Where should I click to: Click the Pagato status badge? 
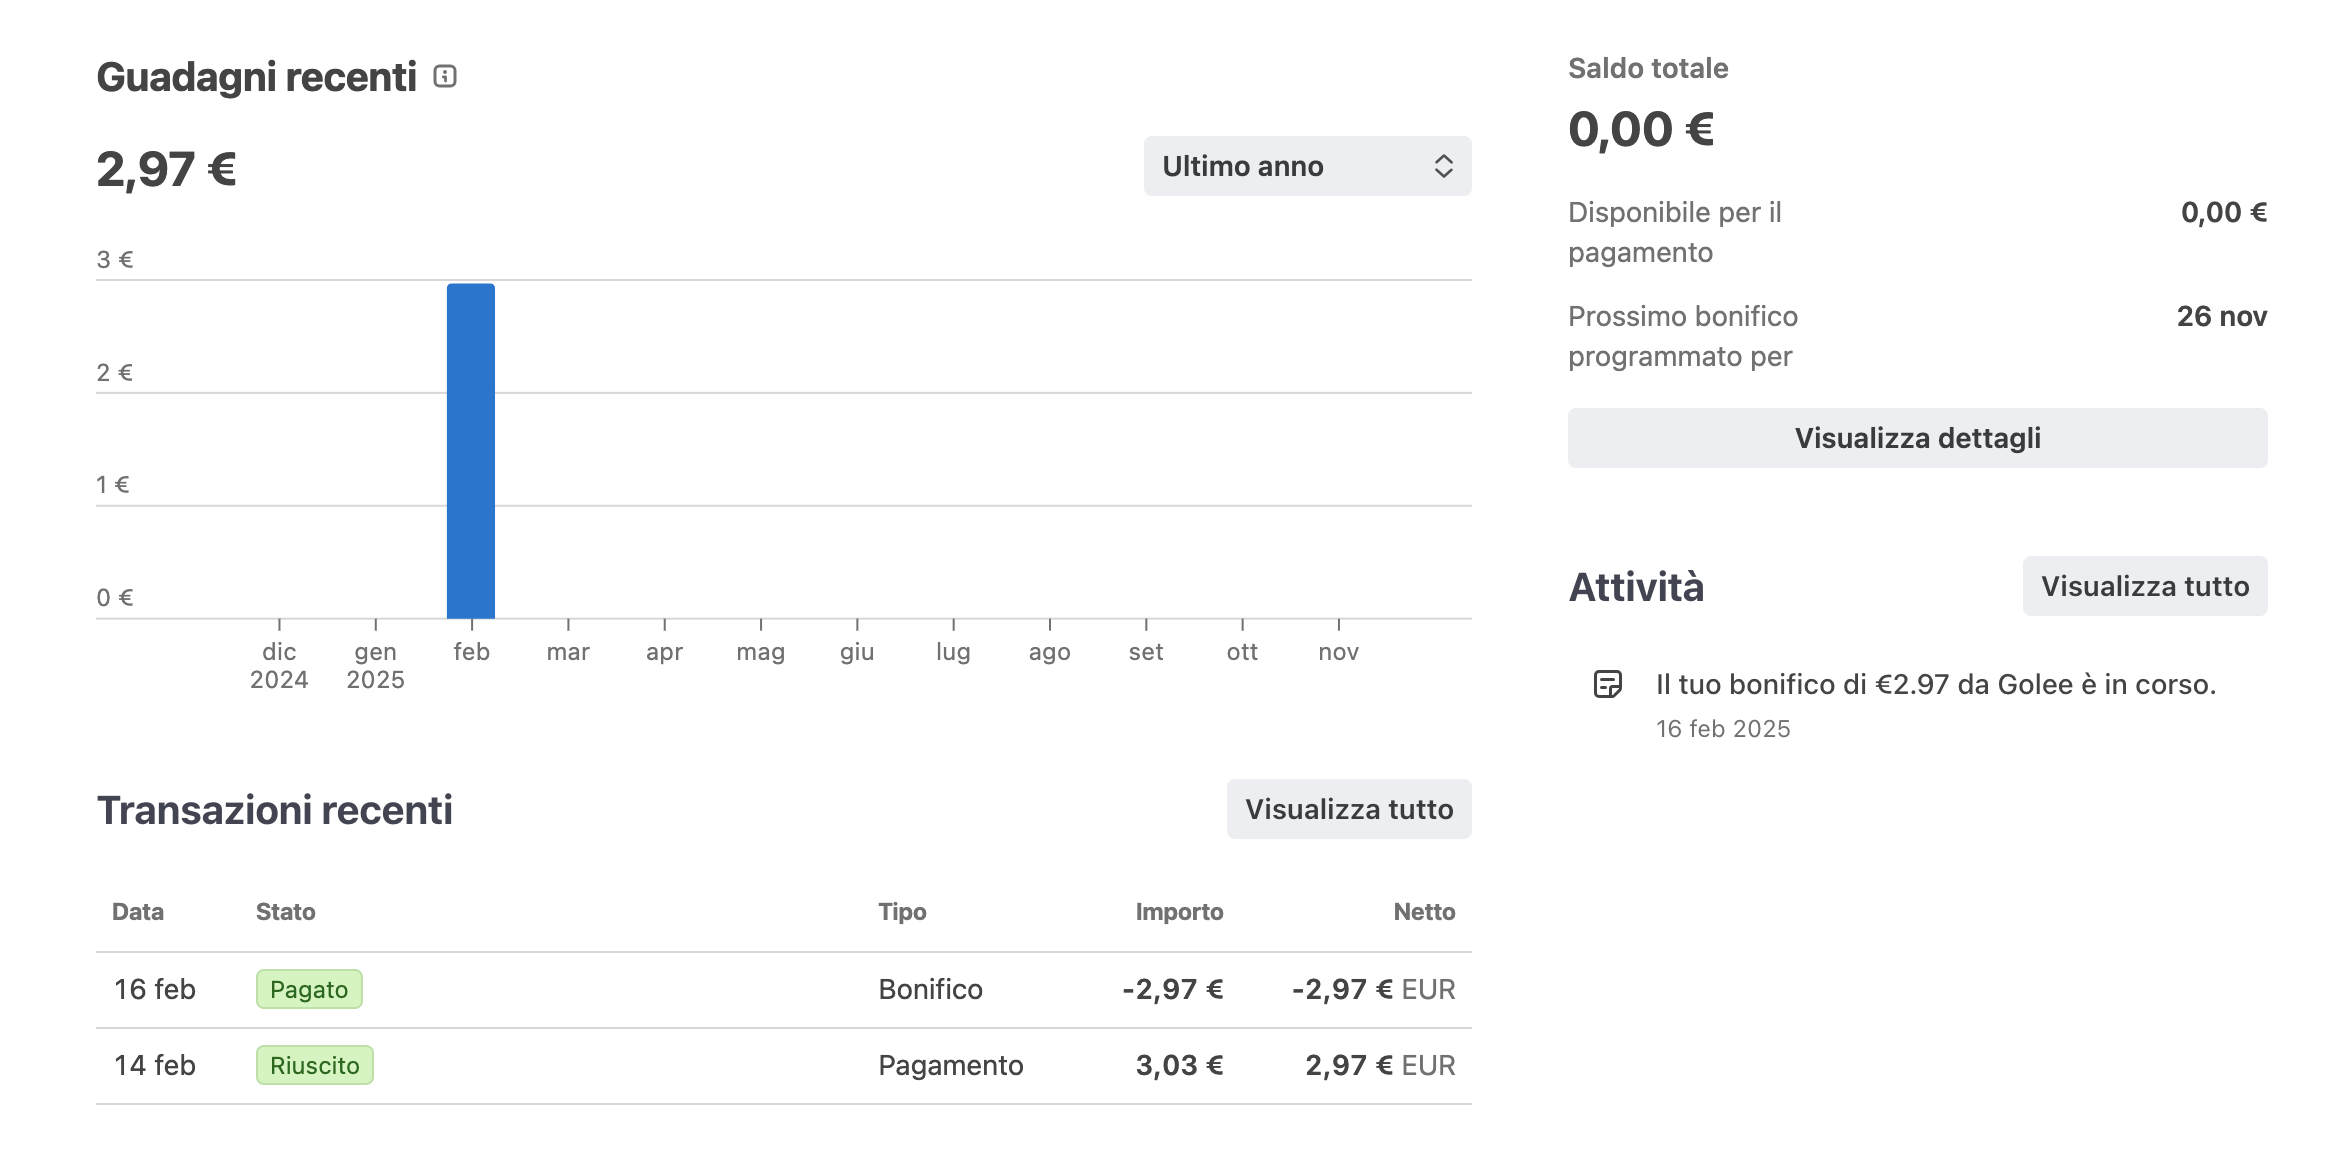coord(309,990)
